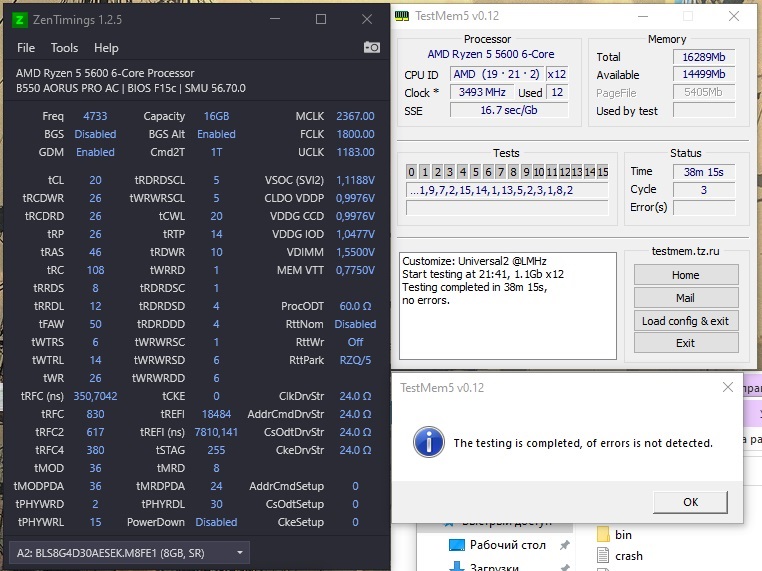The height and width of the screenshot is (571, 762).
Task: Click the Clock 3493 MHz field
Action: [x=482, y=92]
